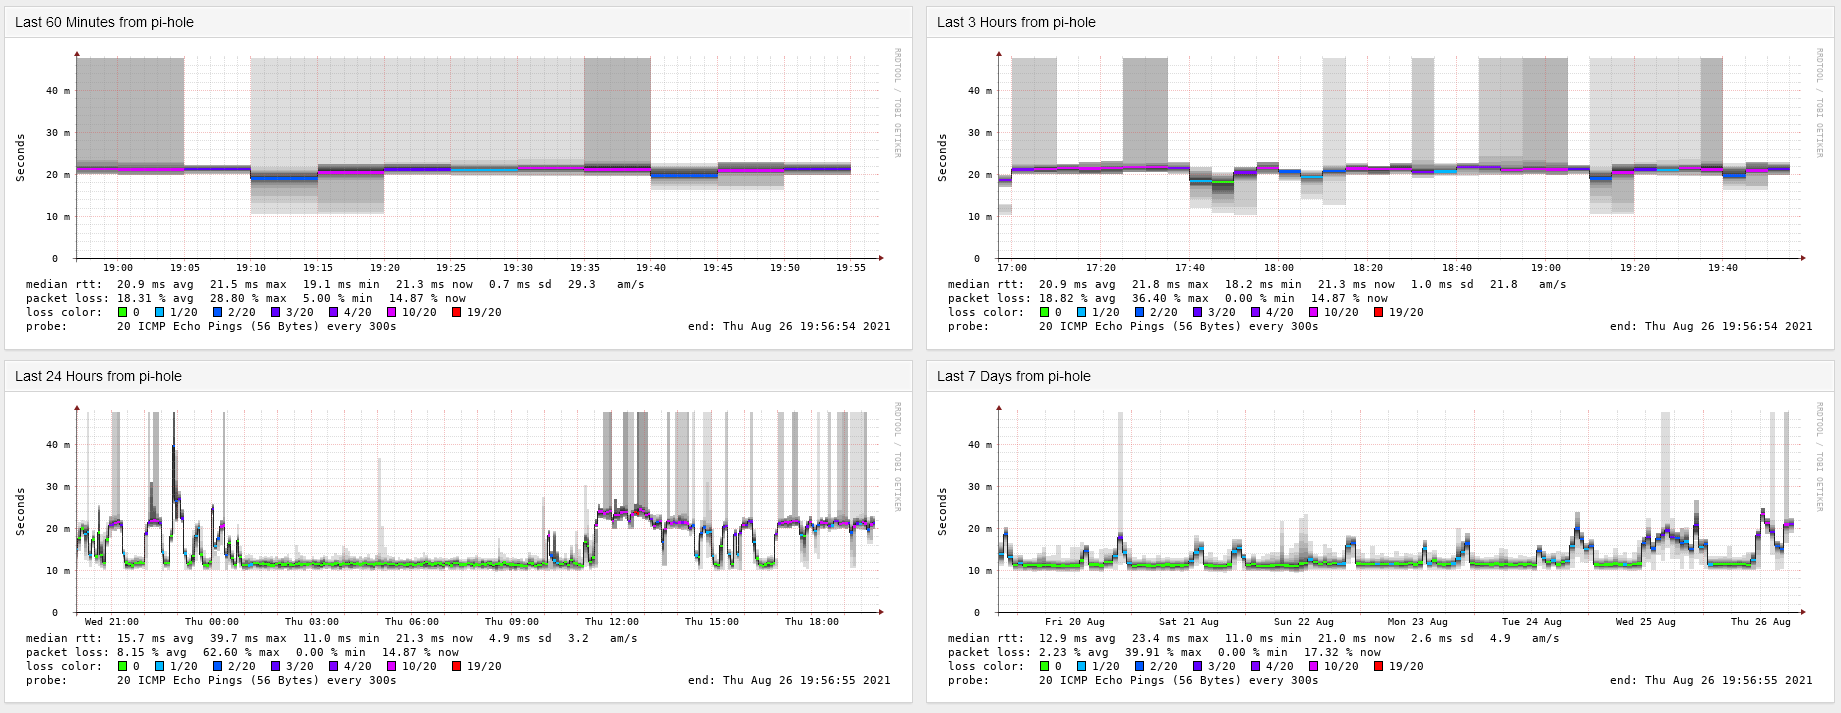Click green 0 loss swatch in Last 60 Minutes legend
This screenshot has width=1841, height=713.
pyautogui.click(x=122, y=313)
